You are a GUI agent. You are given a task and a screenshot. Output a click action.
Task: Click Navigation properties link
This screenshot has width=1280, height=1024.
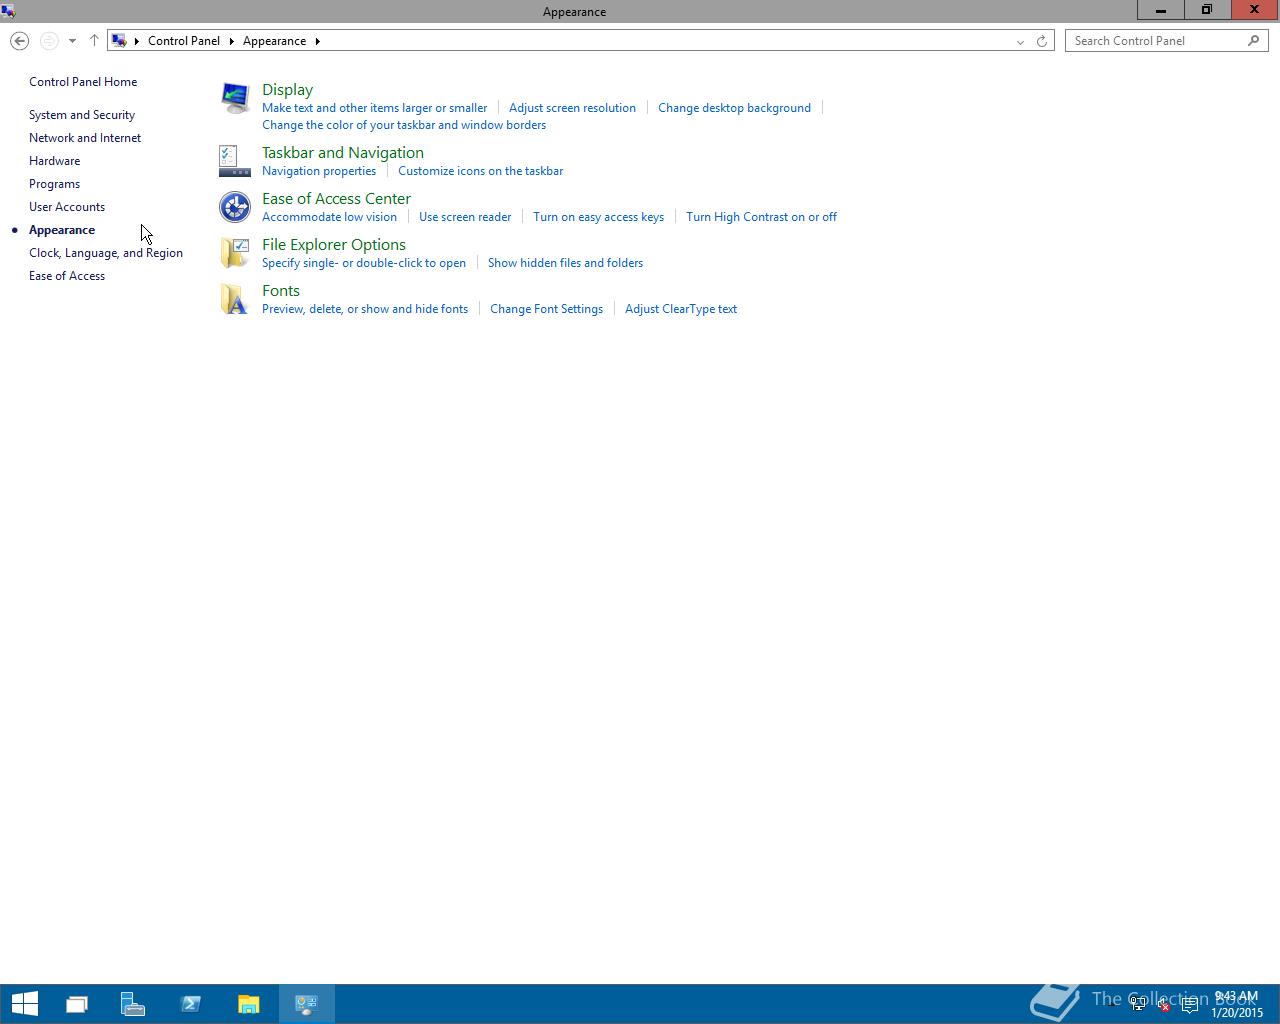pos(319,171)
